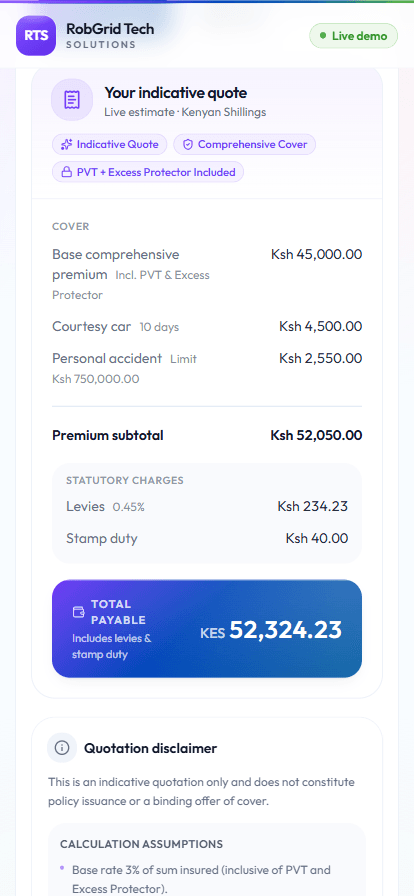The image size is (414, 896).
Task: Select PVT + Excess Protector Included chip
Action: 148,172
